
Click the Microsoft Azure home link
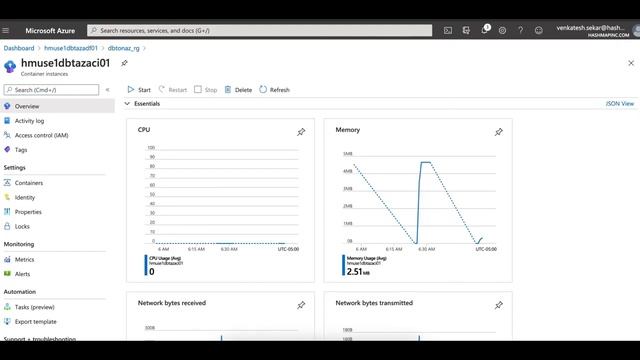50,31
